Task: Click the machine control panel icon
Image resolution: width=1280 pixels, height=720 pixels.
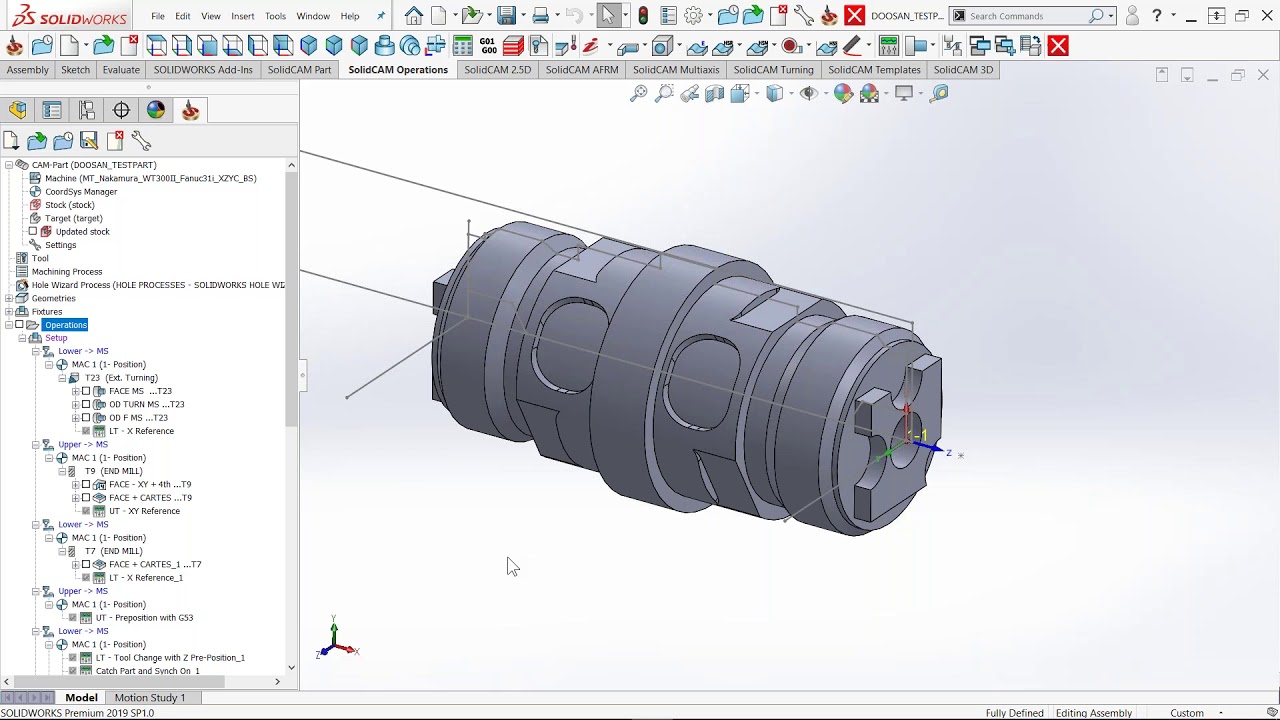Action: tap(889, 46)
